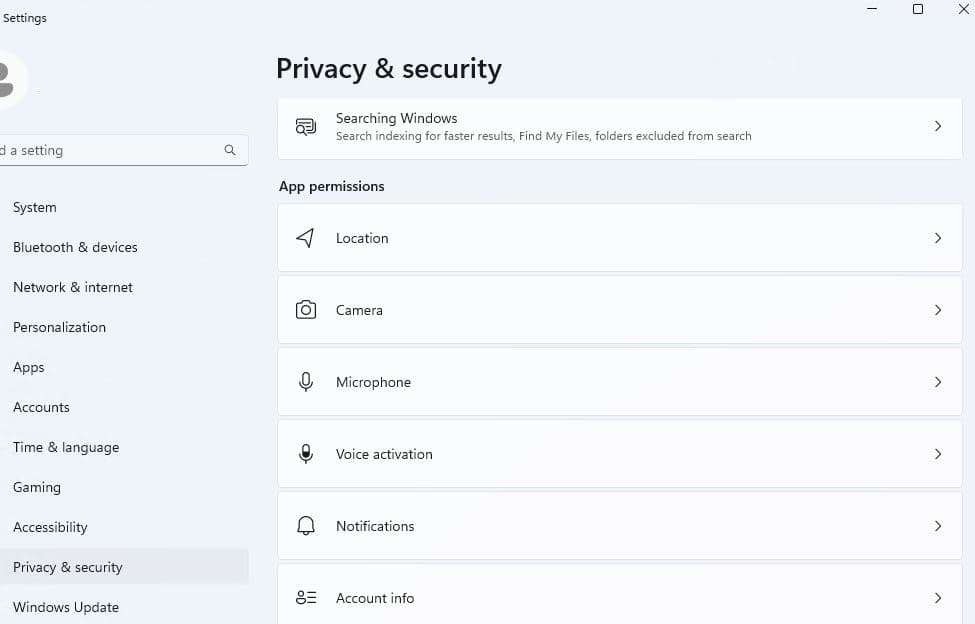Image resolution: width=975 pixels, height=624 pixels.
Task: Click the Location arrow icon
Action: (306, 238)
